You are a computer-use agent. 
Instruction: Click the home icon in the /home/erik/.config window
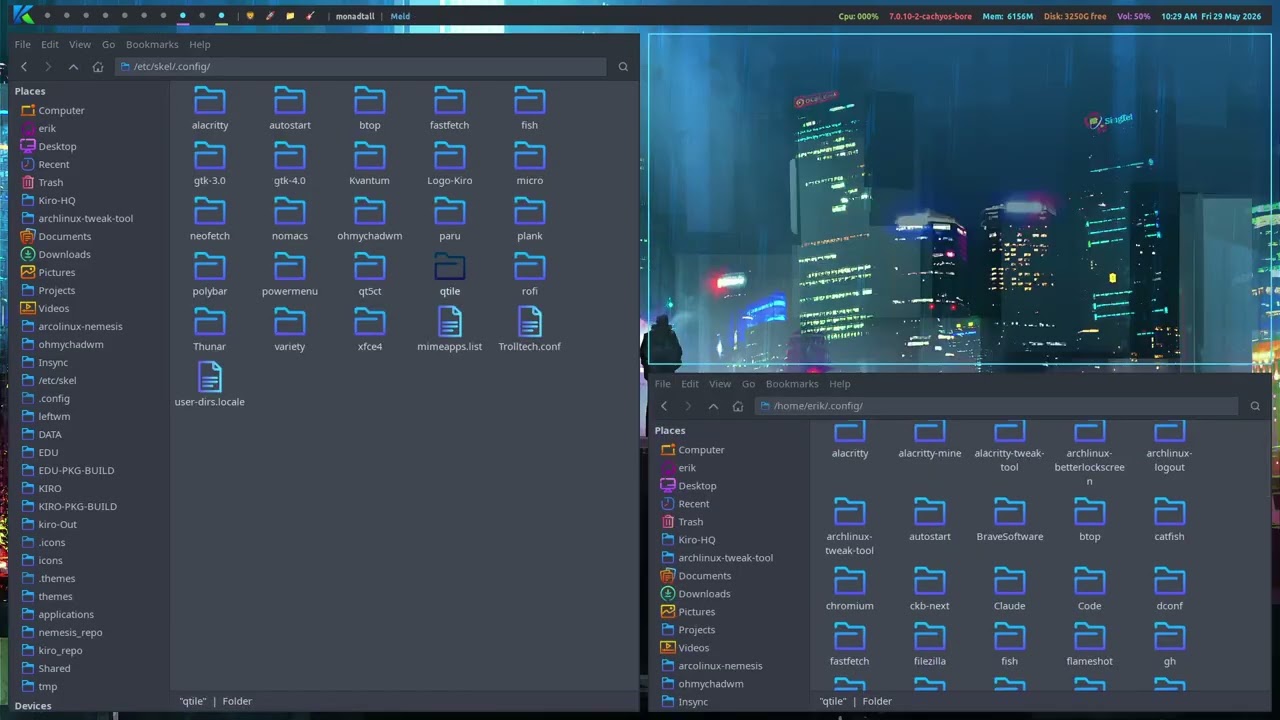click(x=738, y=406)
